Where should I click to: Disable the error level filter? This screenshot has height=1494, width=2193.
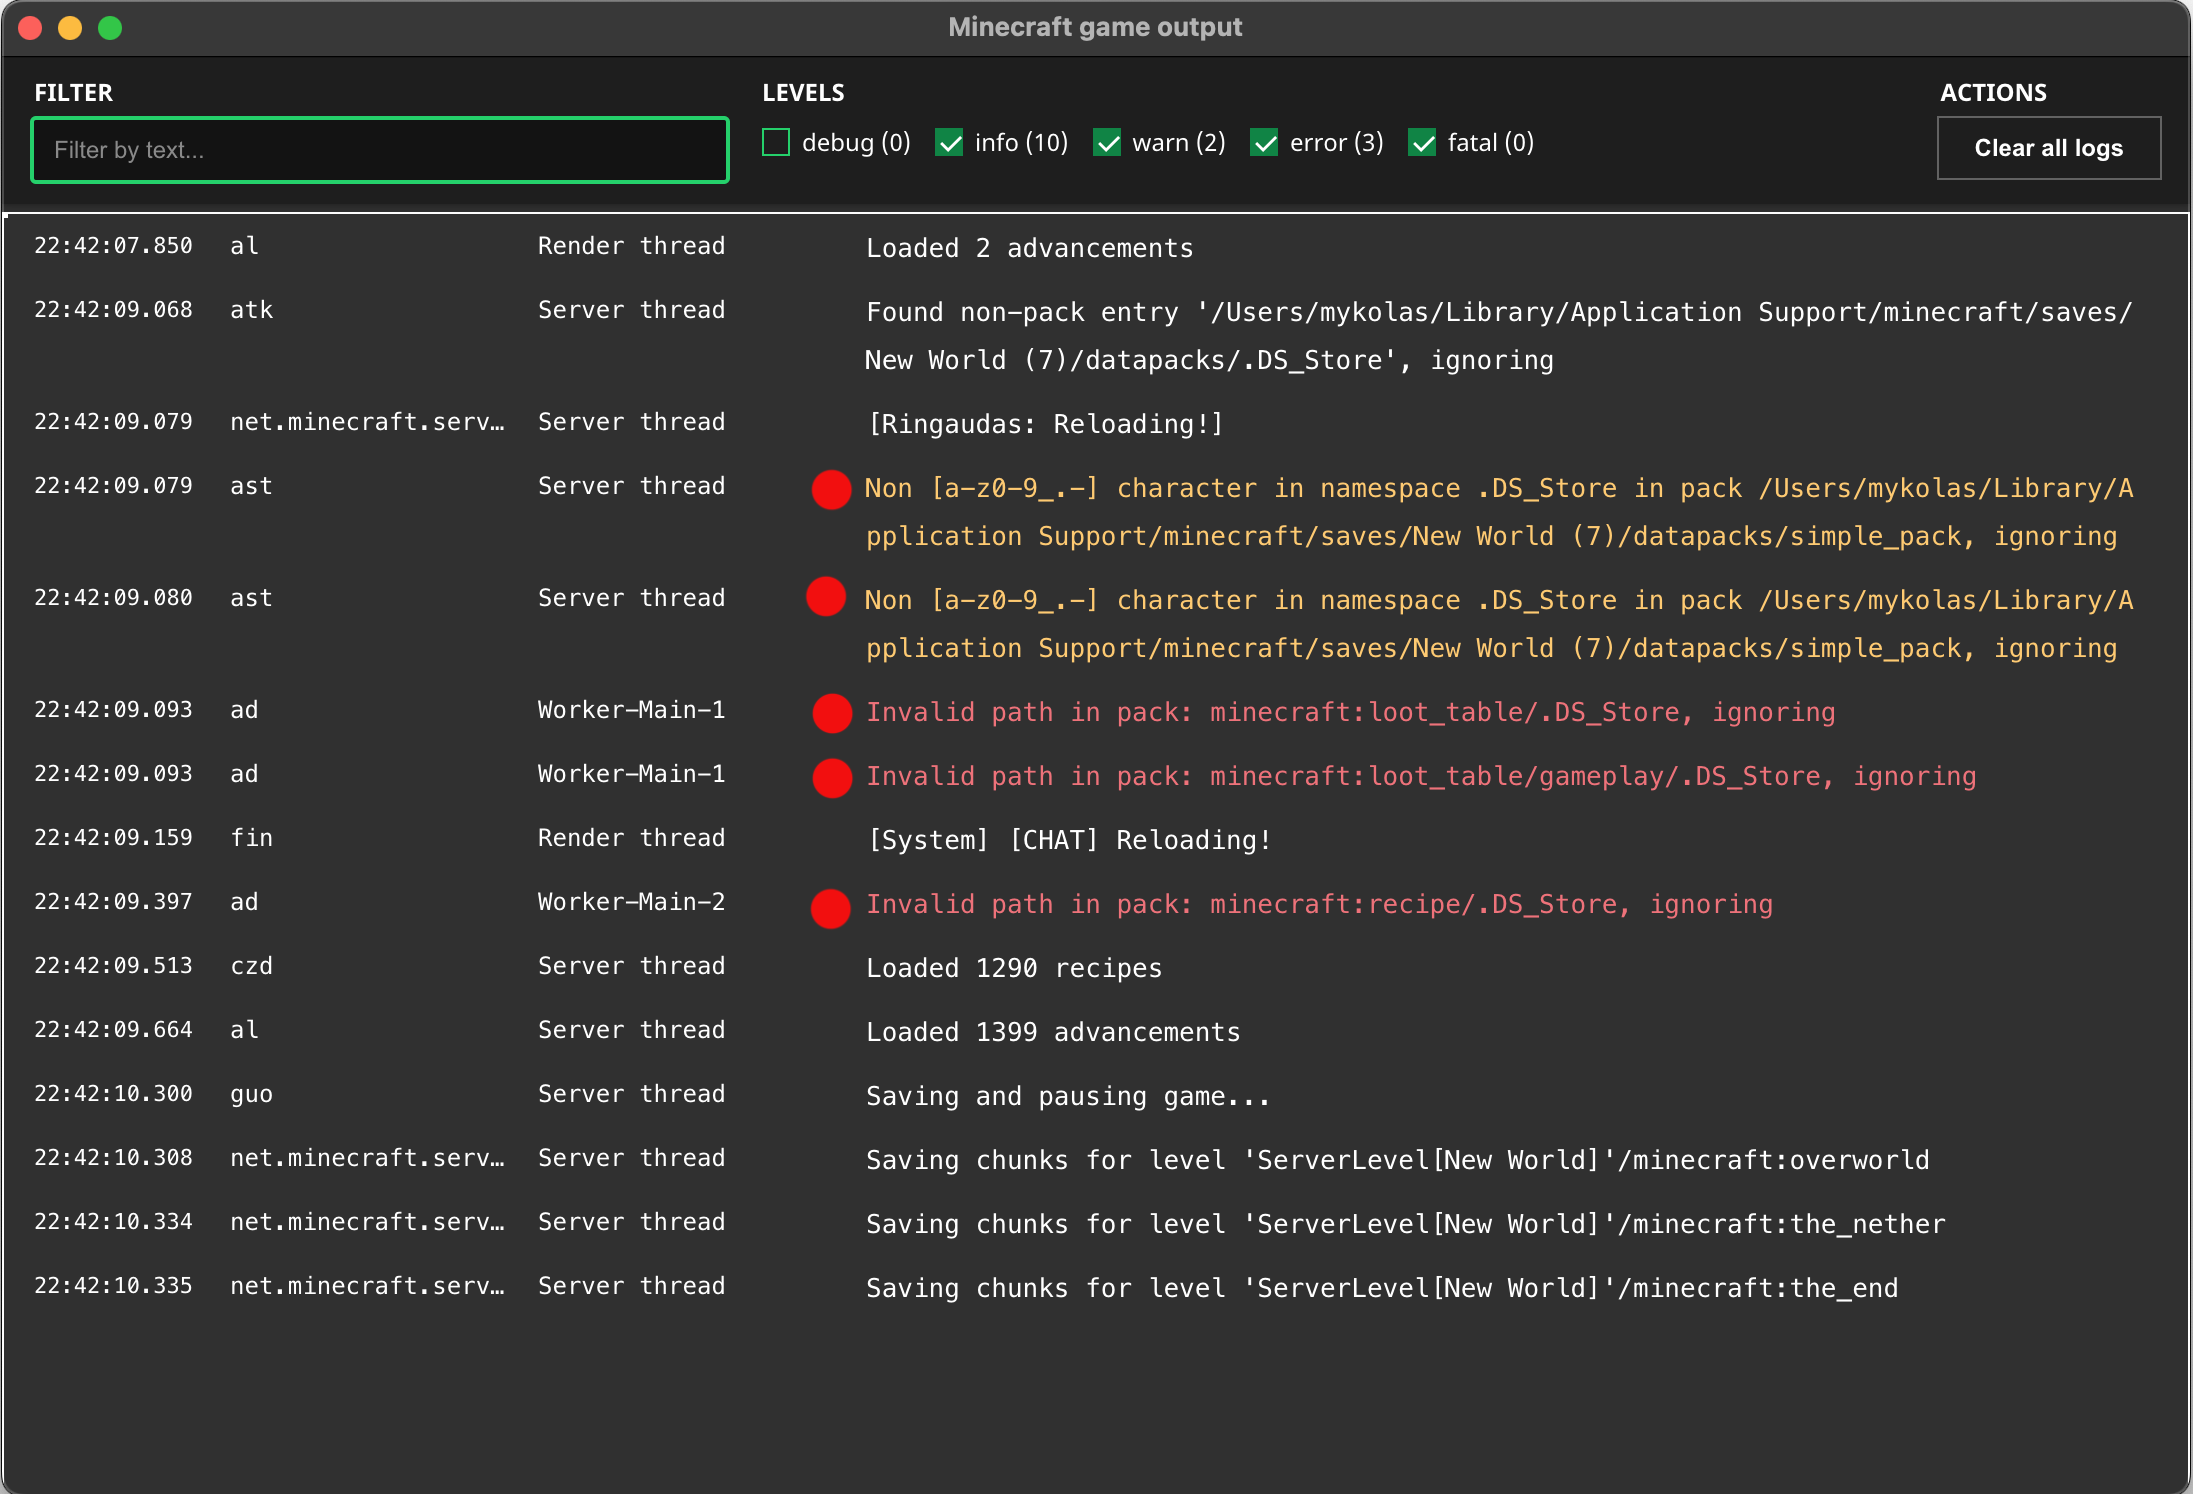click(x=1265, y=143)
